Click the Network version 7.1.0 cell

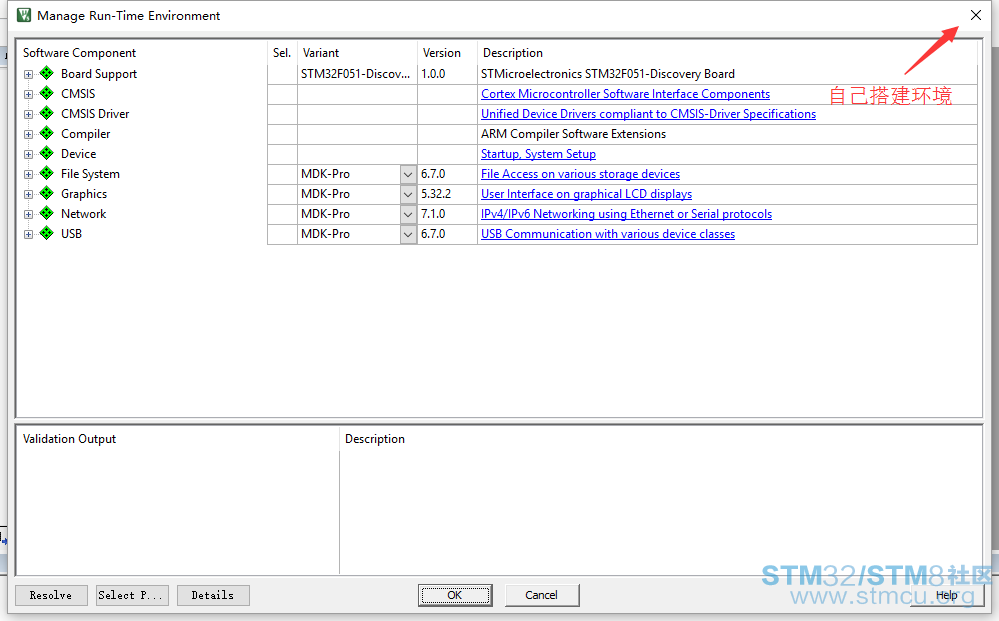[x=447, y=214]
